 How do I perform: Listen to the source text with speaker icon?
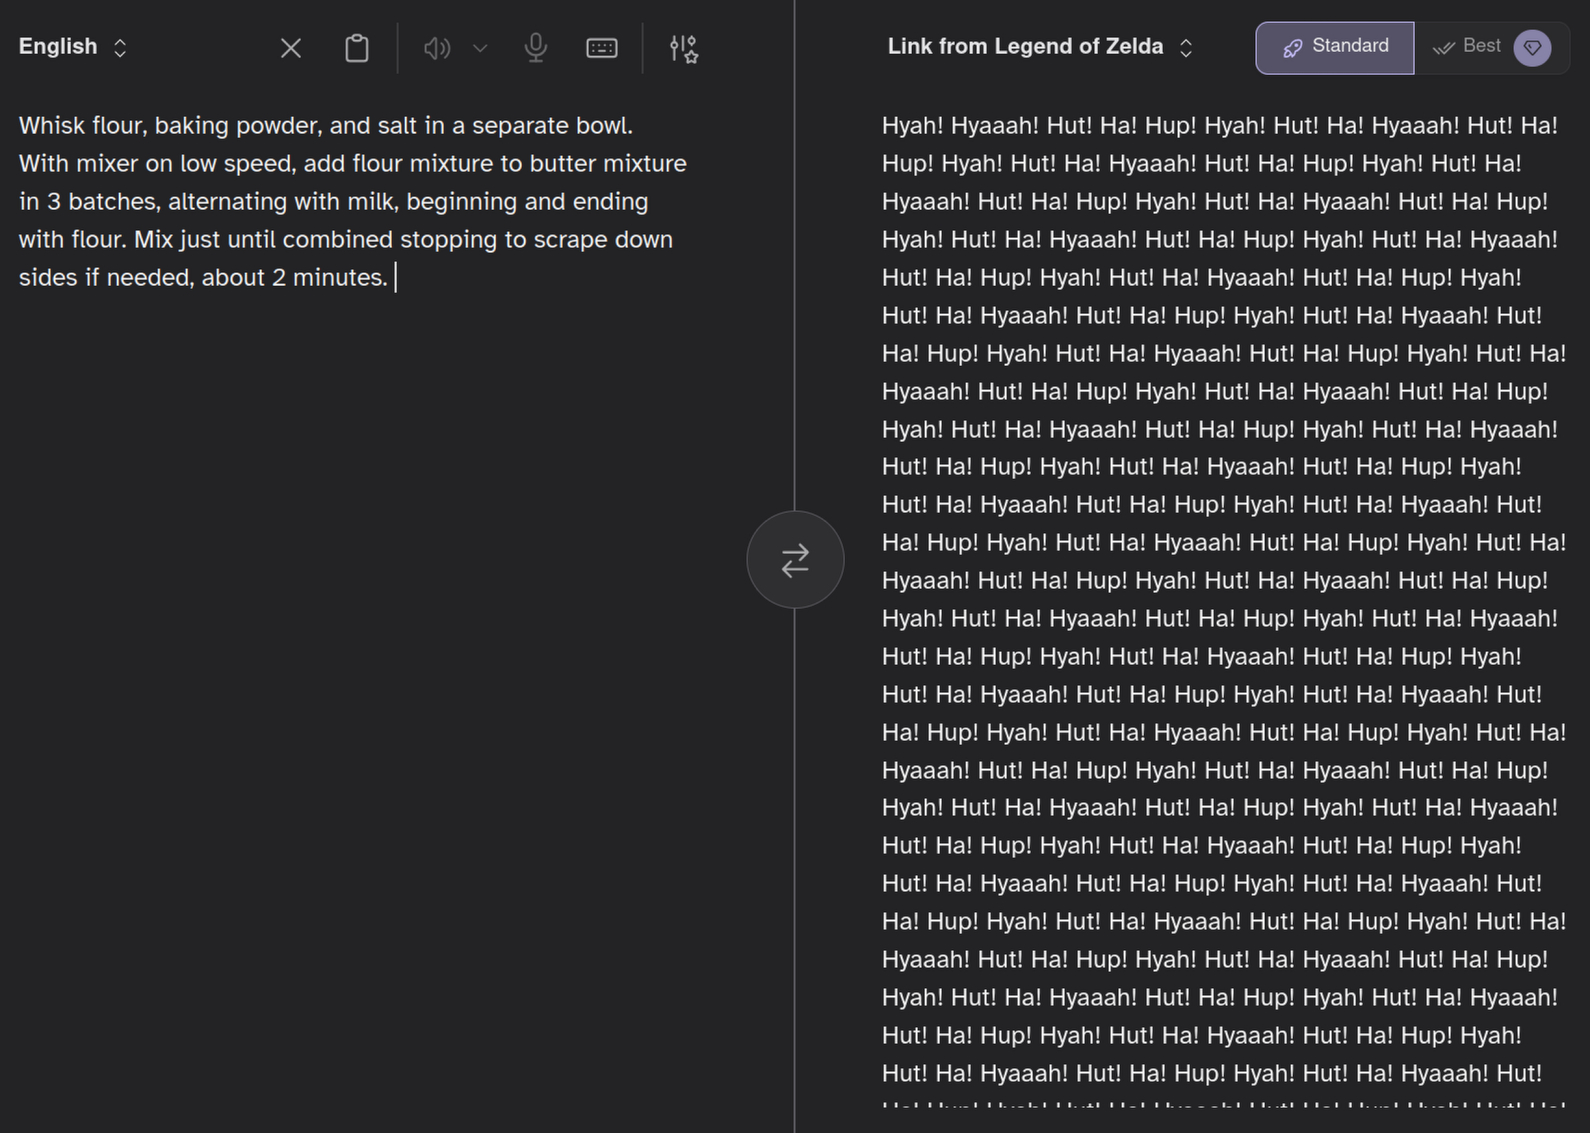(x=436, y=48)
